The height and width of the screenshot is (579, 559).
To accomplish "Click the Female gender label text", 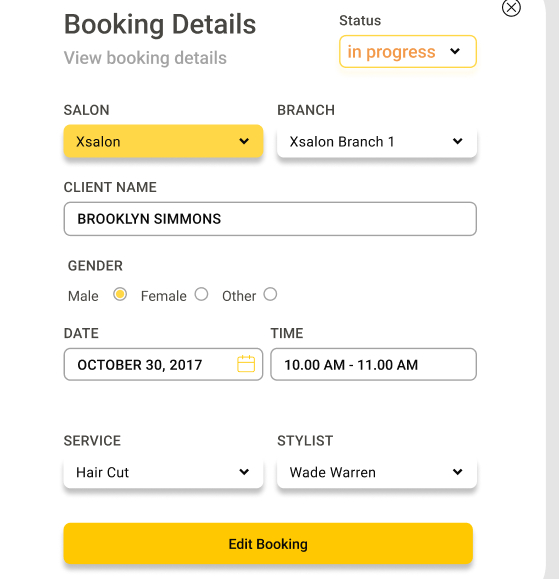I will (x=164, y=296).
